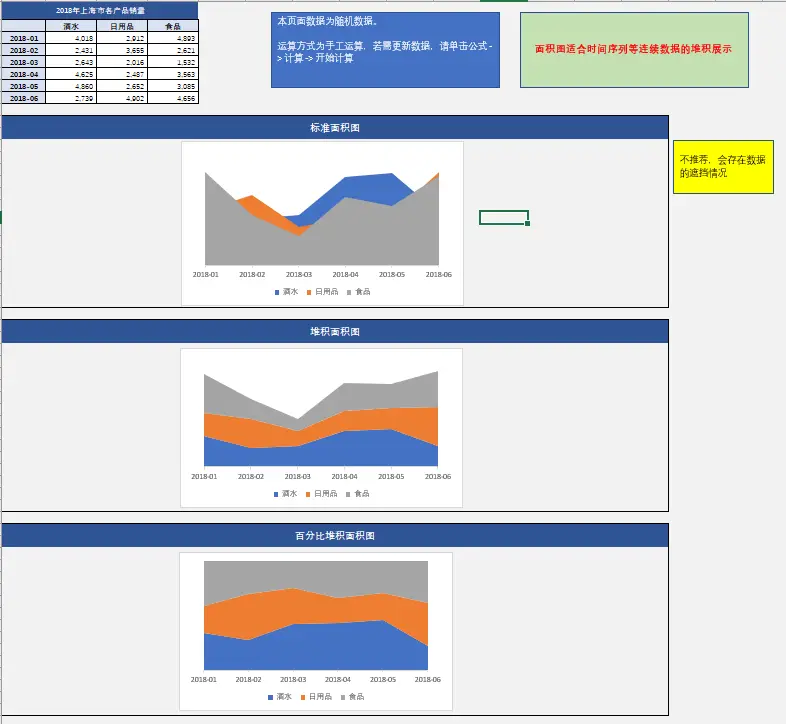Select the green text box with red text
The height and width of the screenshot is (724, 786).
click(x=634, y=50)
